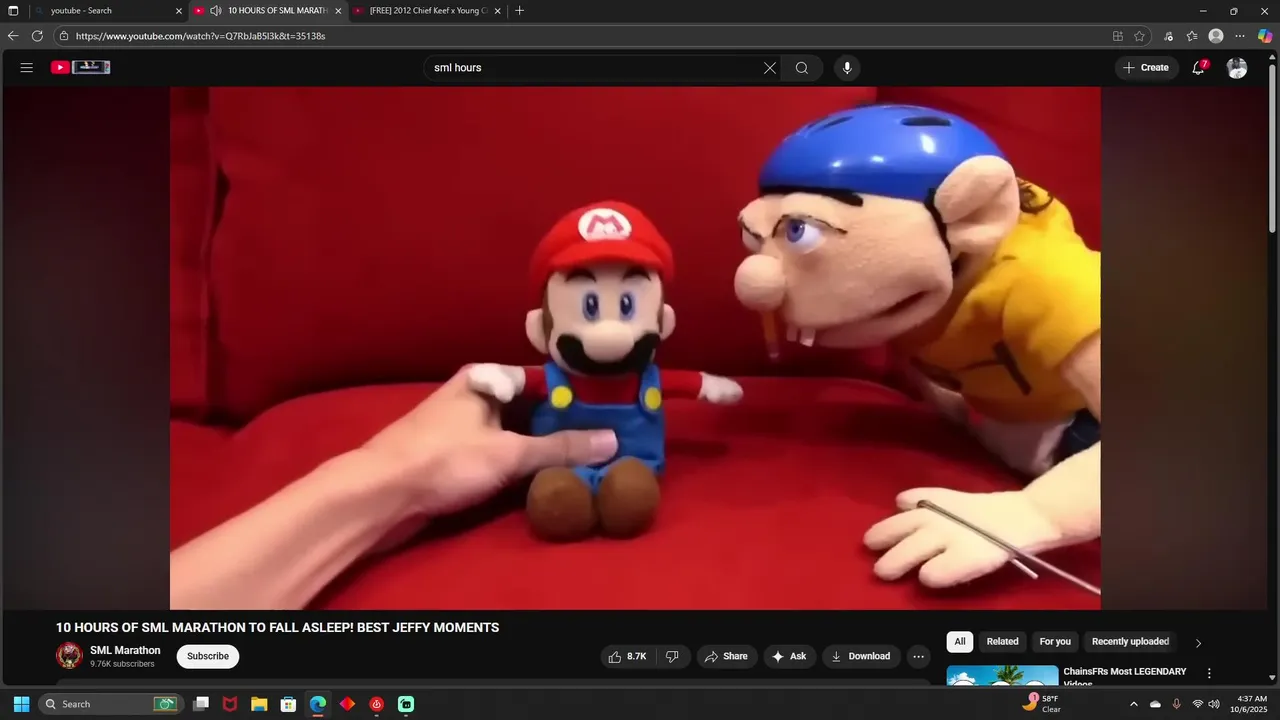
Task: Show more filter chips with right chevron
Action: coord(1198,643)
